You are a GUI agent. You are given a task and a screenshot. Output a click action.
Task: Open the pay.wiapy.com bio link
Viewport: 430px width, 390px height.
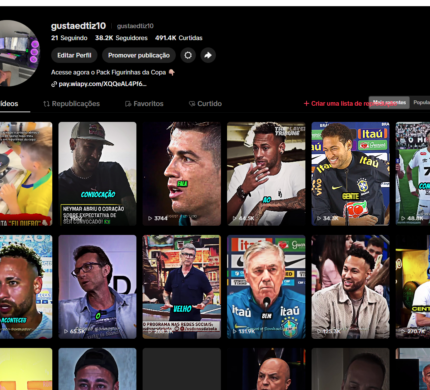[x=102, y=84]
